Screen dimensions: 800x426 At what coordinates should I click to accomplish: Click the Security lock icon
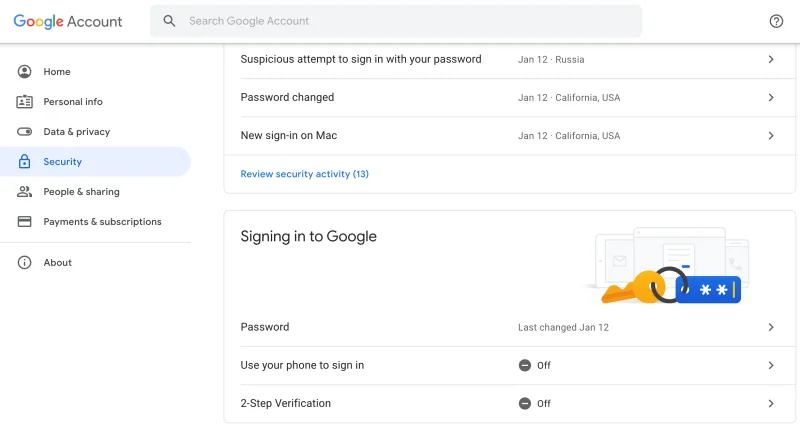(25, 162)
